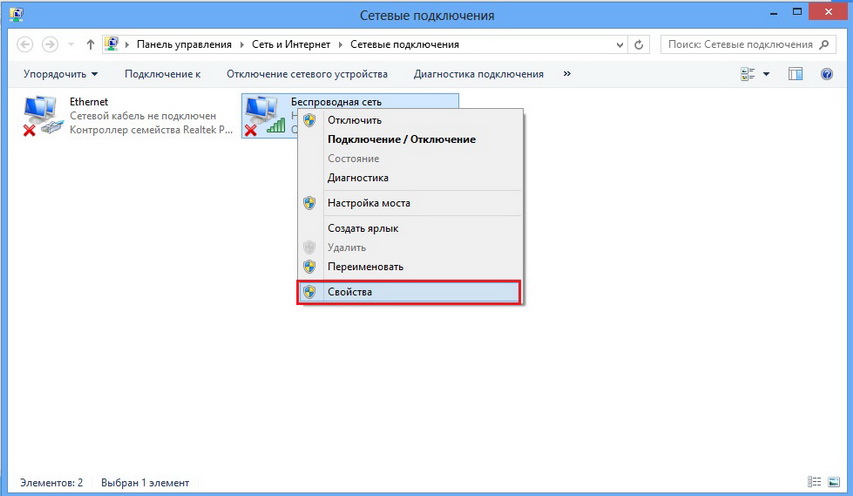Click the Up one level arrow
Viewport: 853px width, 496px height.
[x=91, y=45]
